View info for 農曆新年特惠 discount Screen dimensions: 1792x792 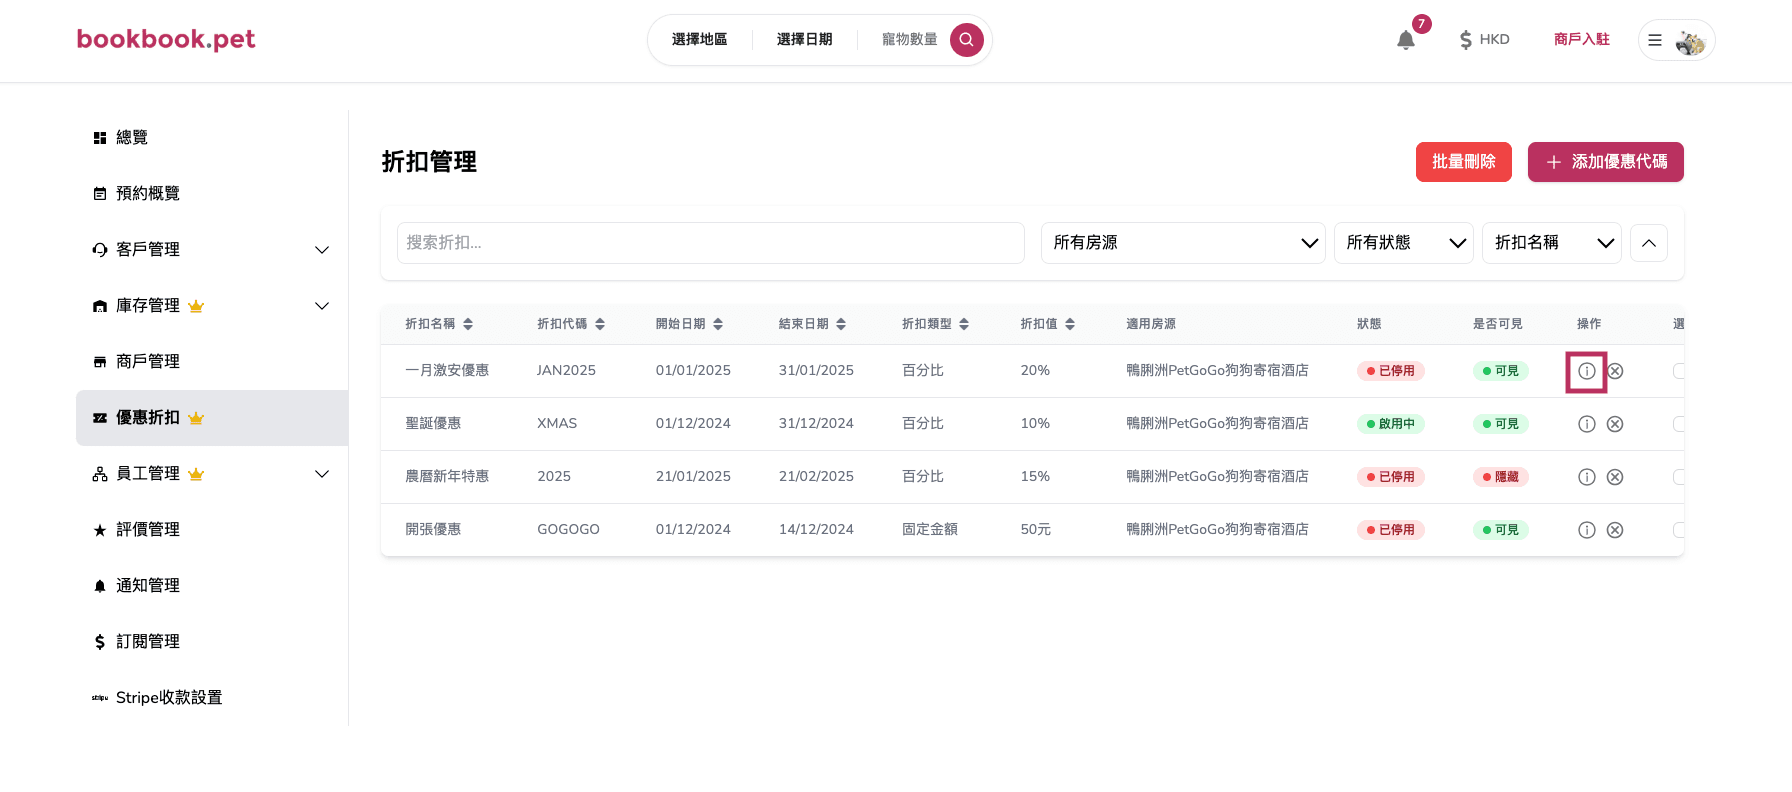(1587, 477)
